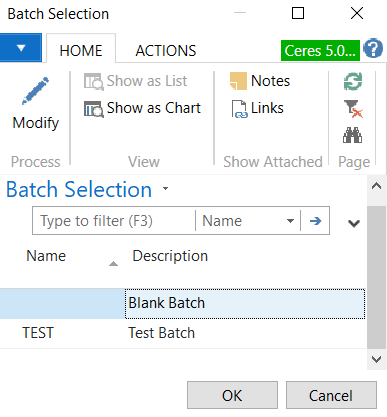Open the blue application menu dropdown
The height and width of the screenshot is (417, 387).
(21, 48)
